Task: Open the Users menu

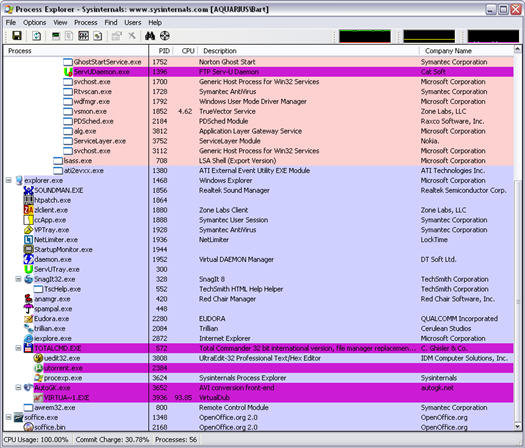Action: coord(133,22)
